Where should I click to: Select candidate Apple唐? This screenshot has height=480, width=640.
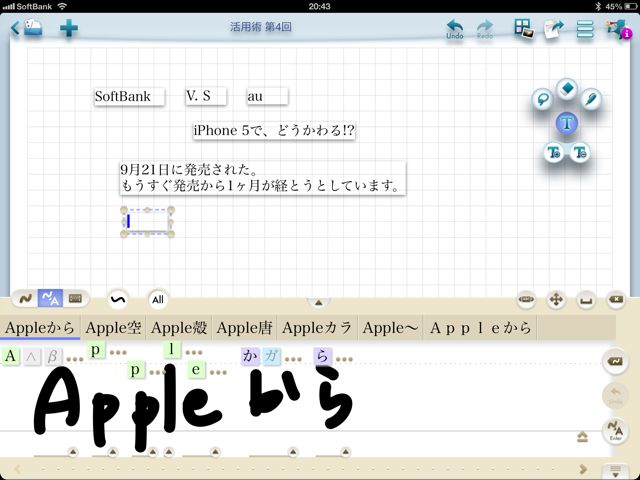click(244, 327)
